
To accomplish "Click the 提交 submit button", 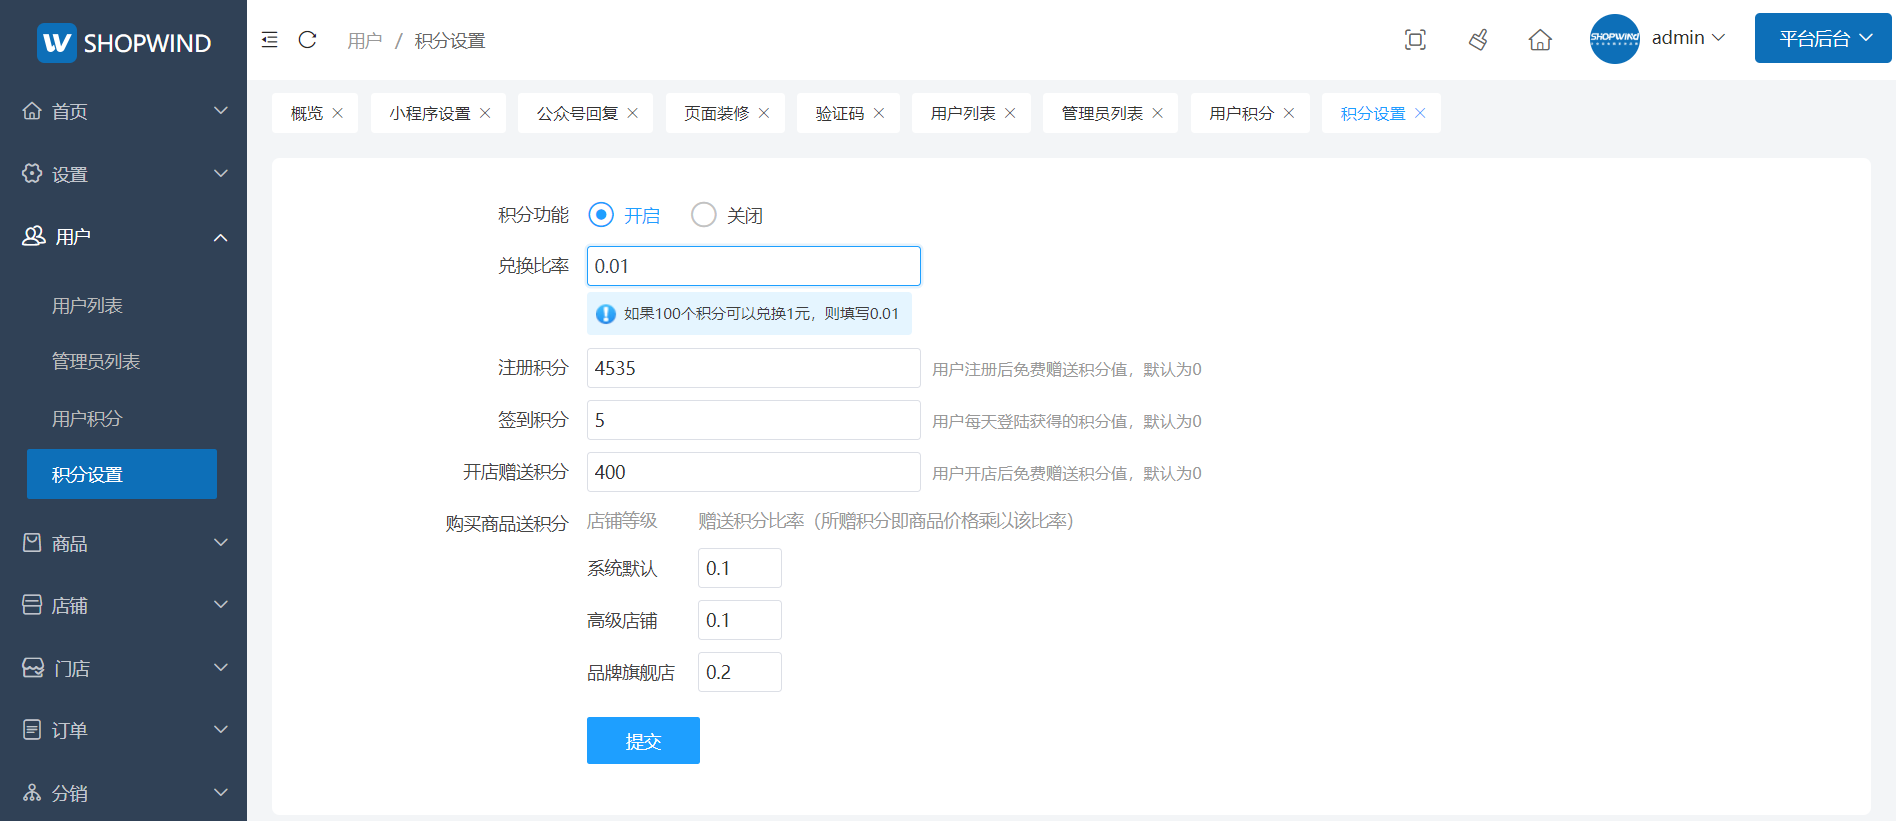I will tap(643, 741).
